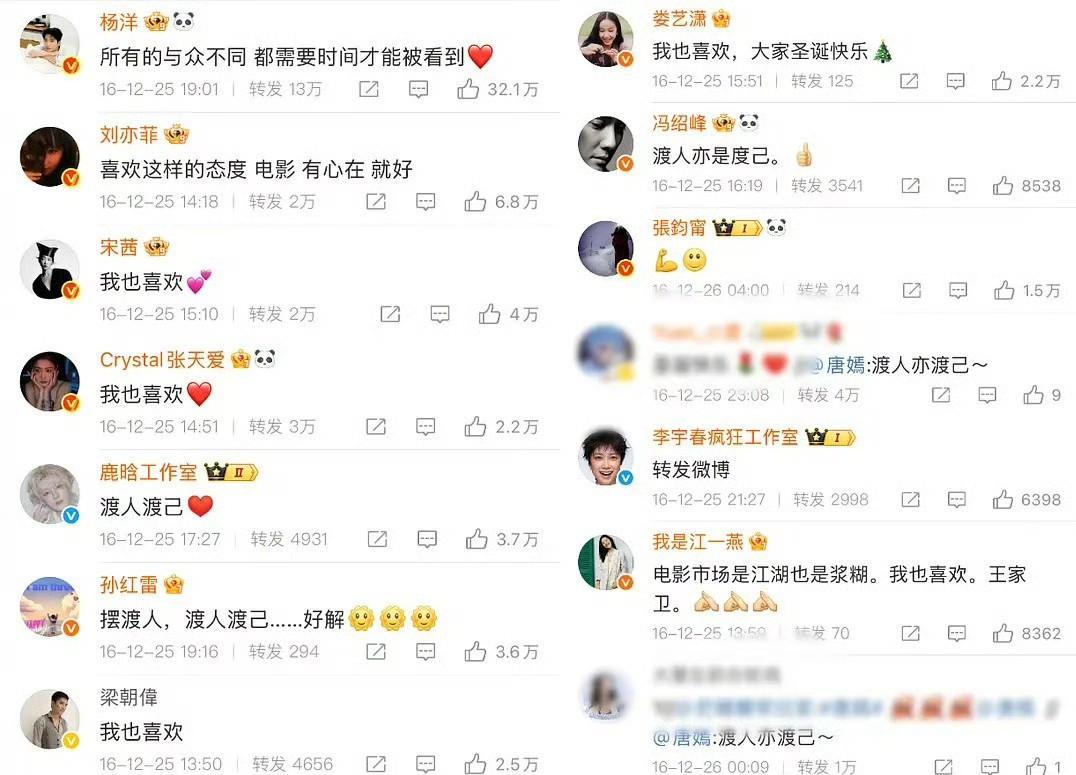Viewport: 1076px width, 775px height.
Task: Like 娄艺潇's Christmas greeting comment
Action: pos(1001,81)
